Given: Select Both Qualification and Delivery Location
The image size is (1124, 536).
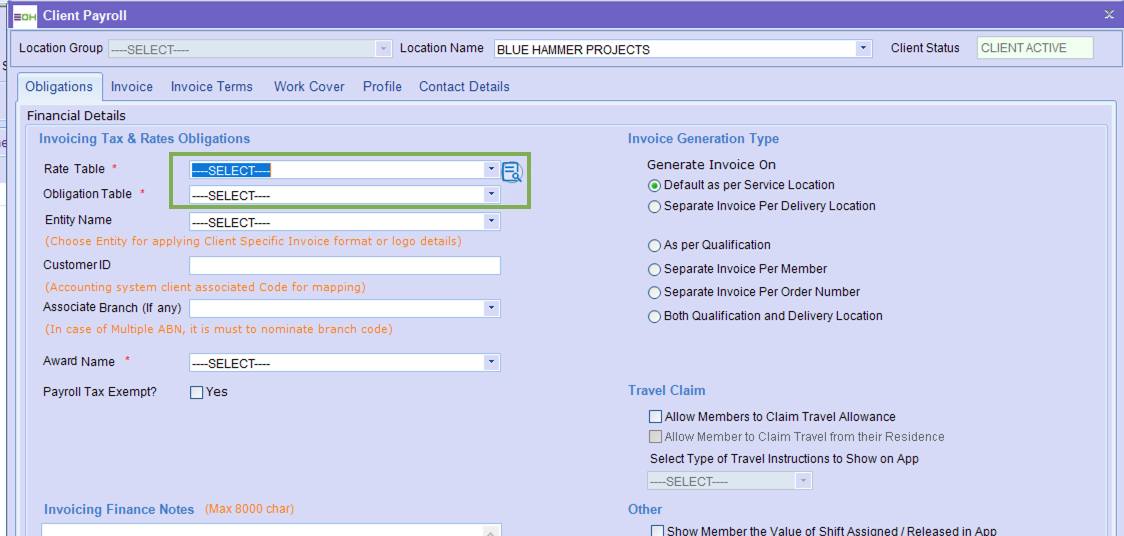Looking at the screenshot, I should [655, 317].
